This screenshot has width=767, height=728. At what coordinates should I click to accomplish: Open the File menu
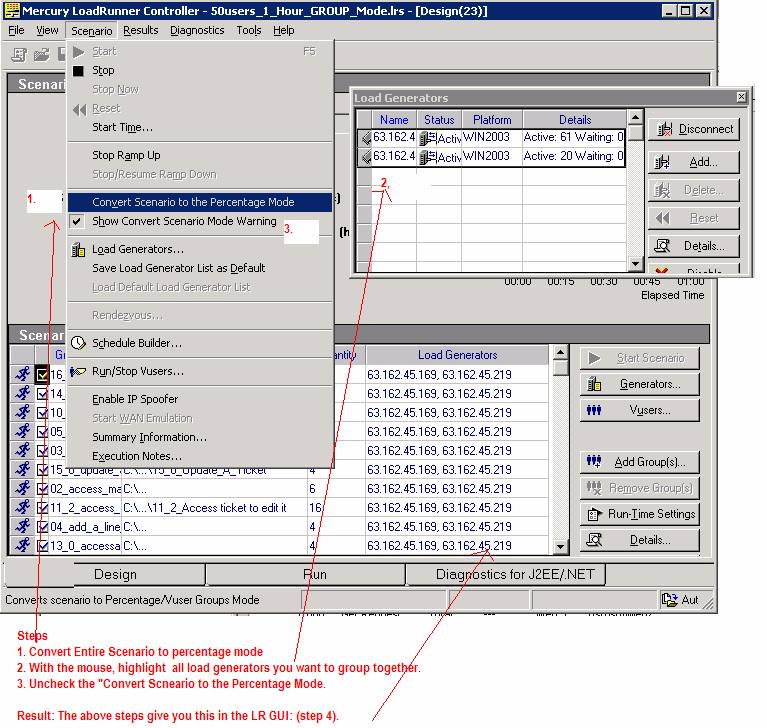(16, 30)
